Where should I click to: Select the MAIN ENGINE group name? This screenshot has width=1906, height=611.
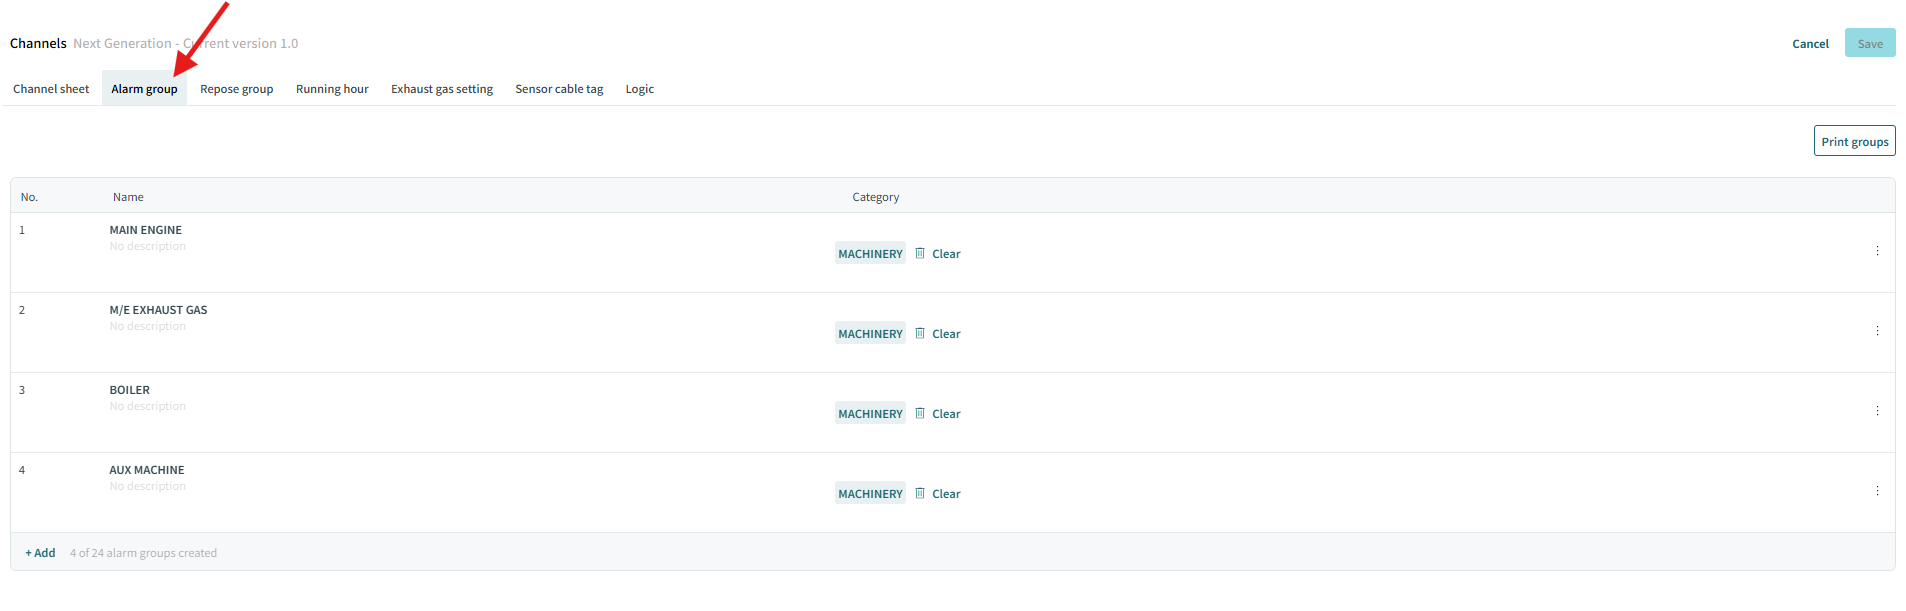tap(146, 230)
